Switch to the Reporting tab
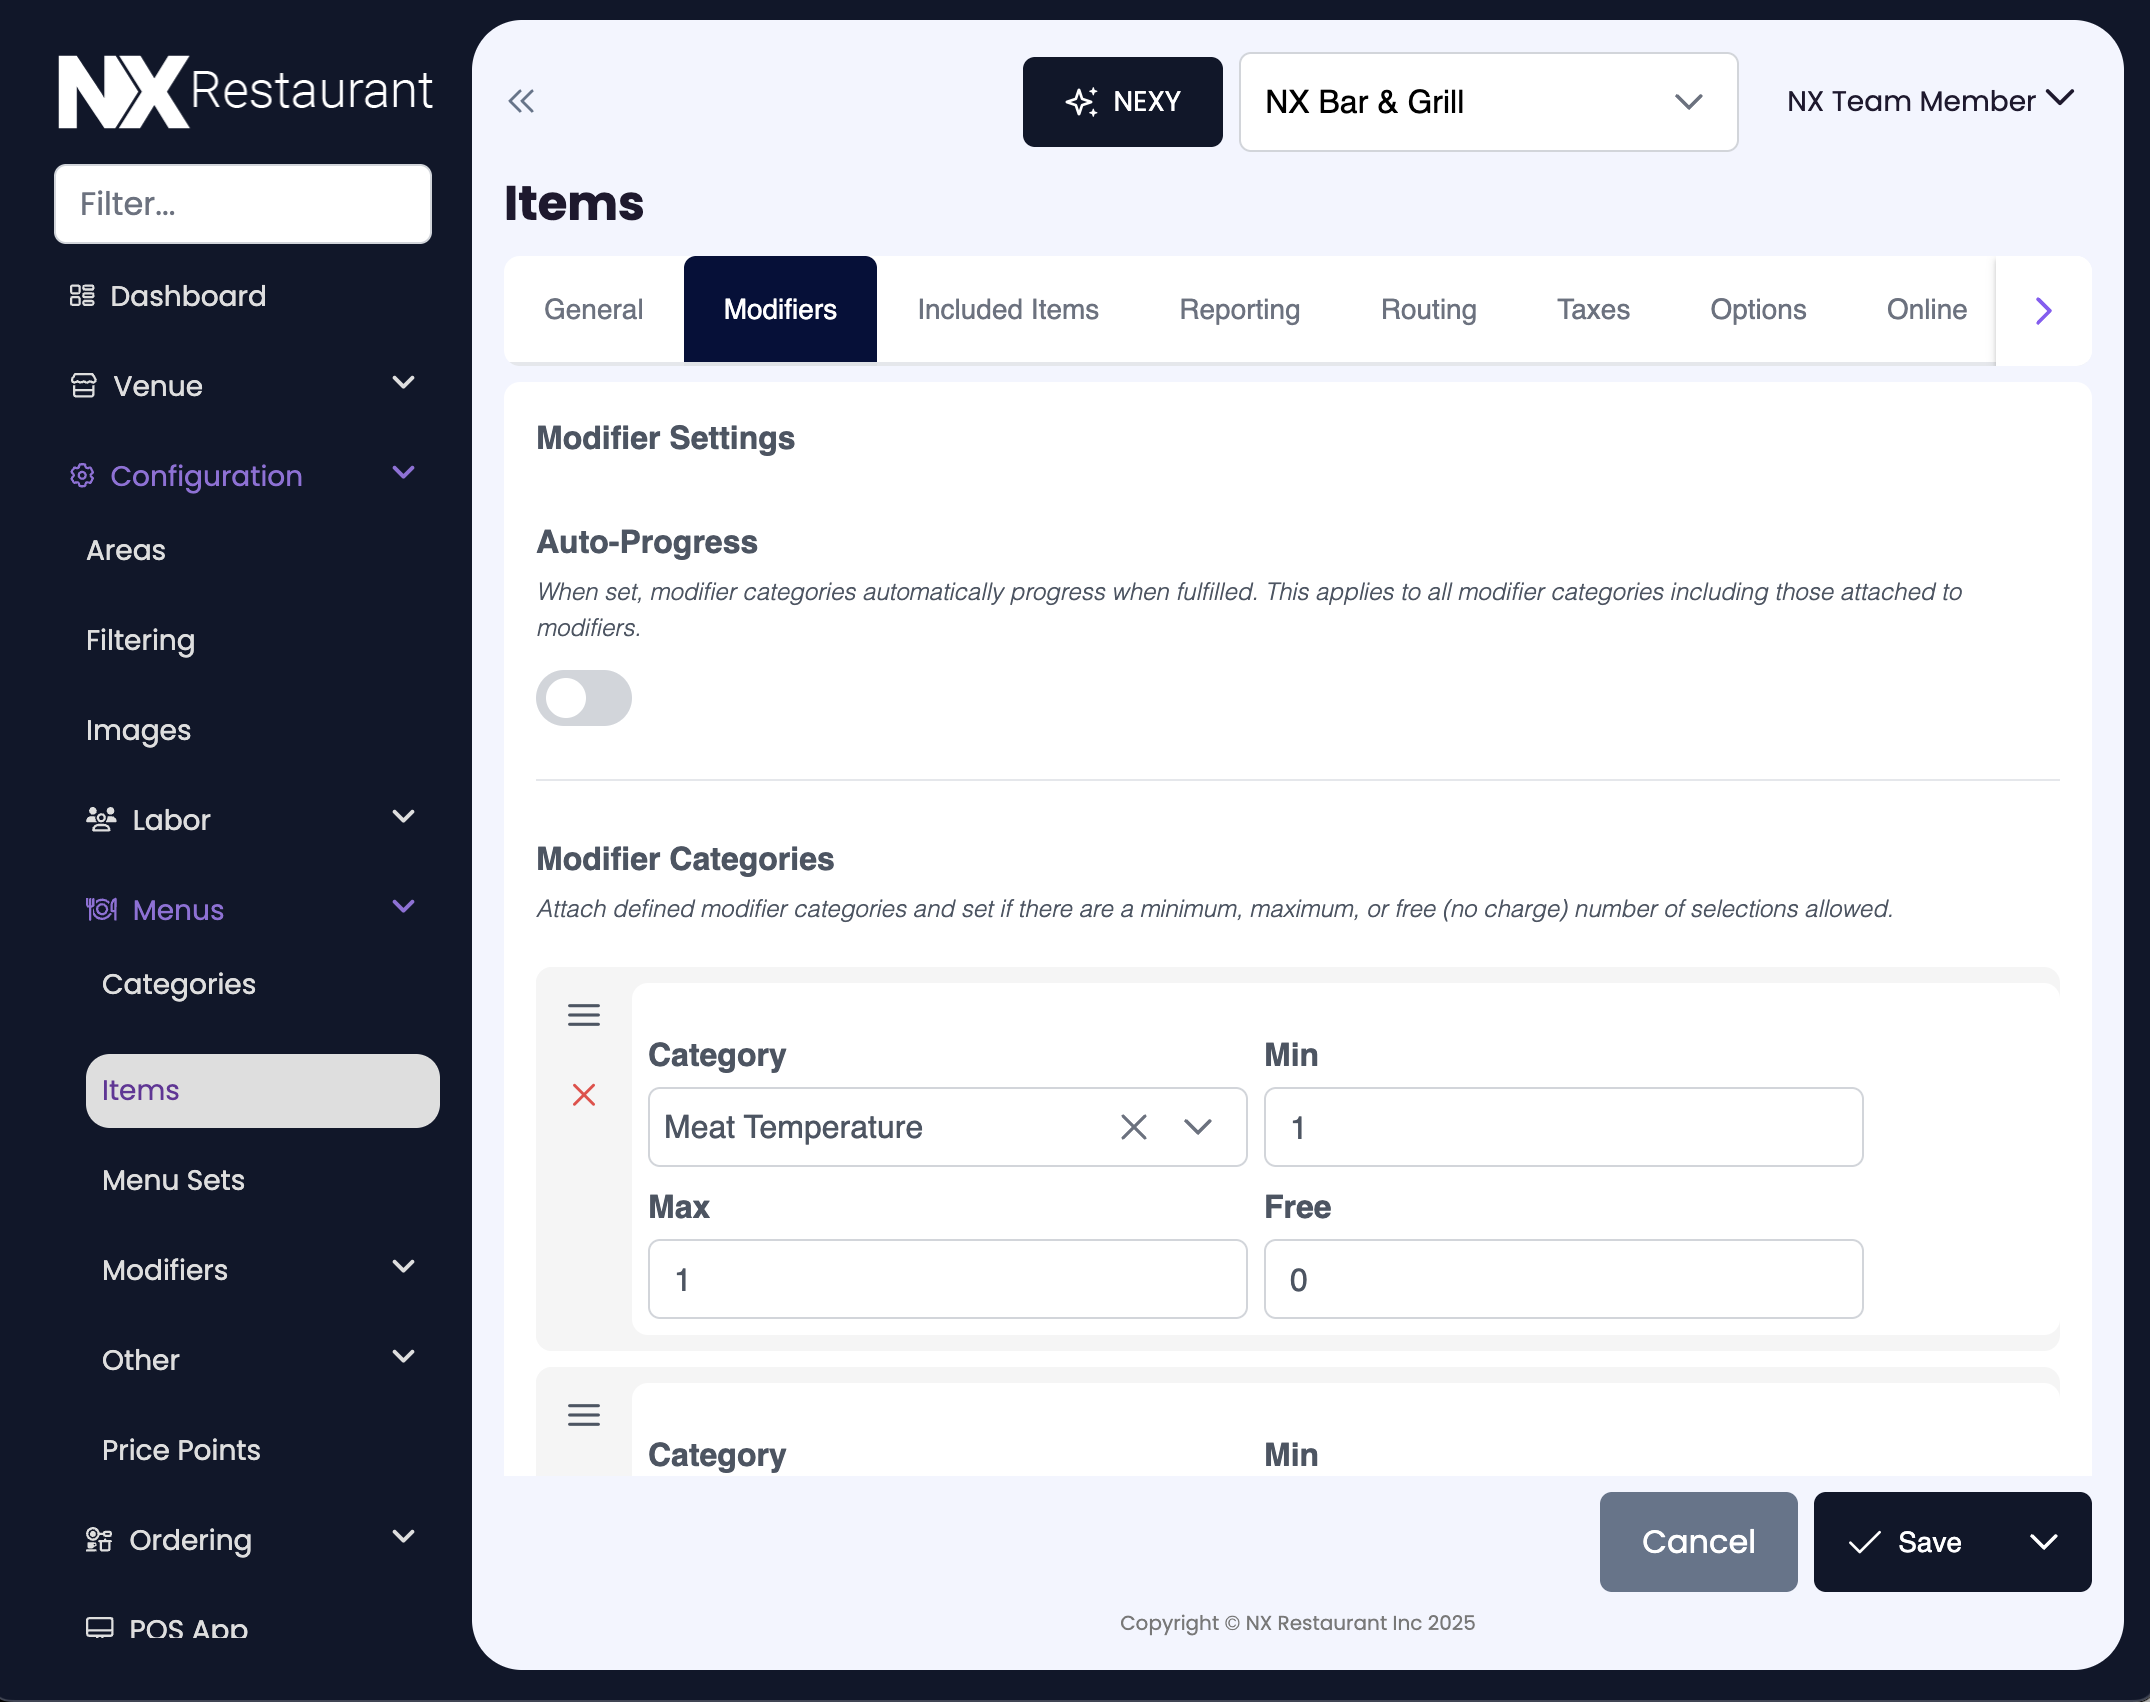Viewport: 2150px width, 1702px height. coord(1239,309)
